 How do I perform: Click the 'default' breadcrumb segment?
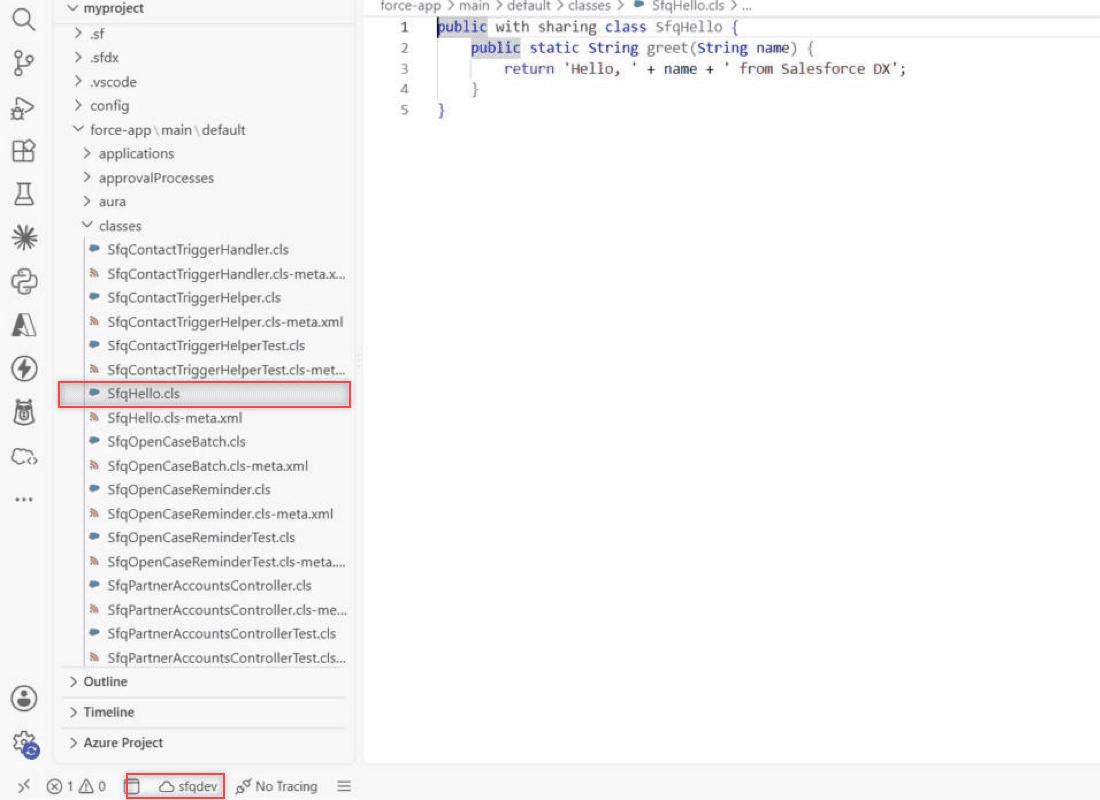click(528, 6)
